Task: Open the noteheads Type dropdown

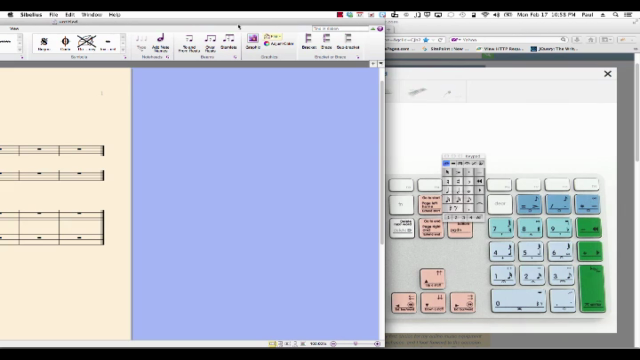Action: pyautogui.click(x=141, y=42)
